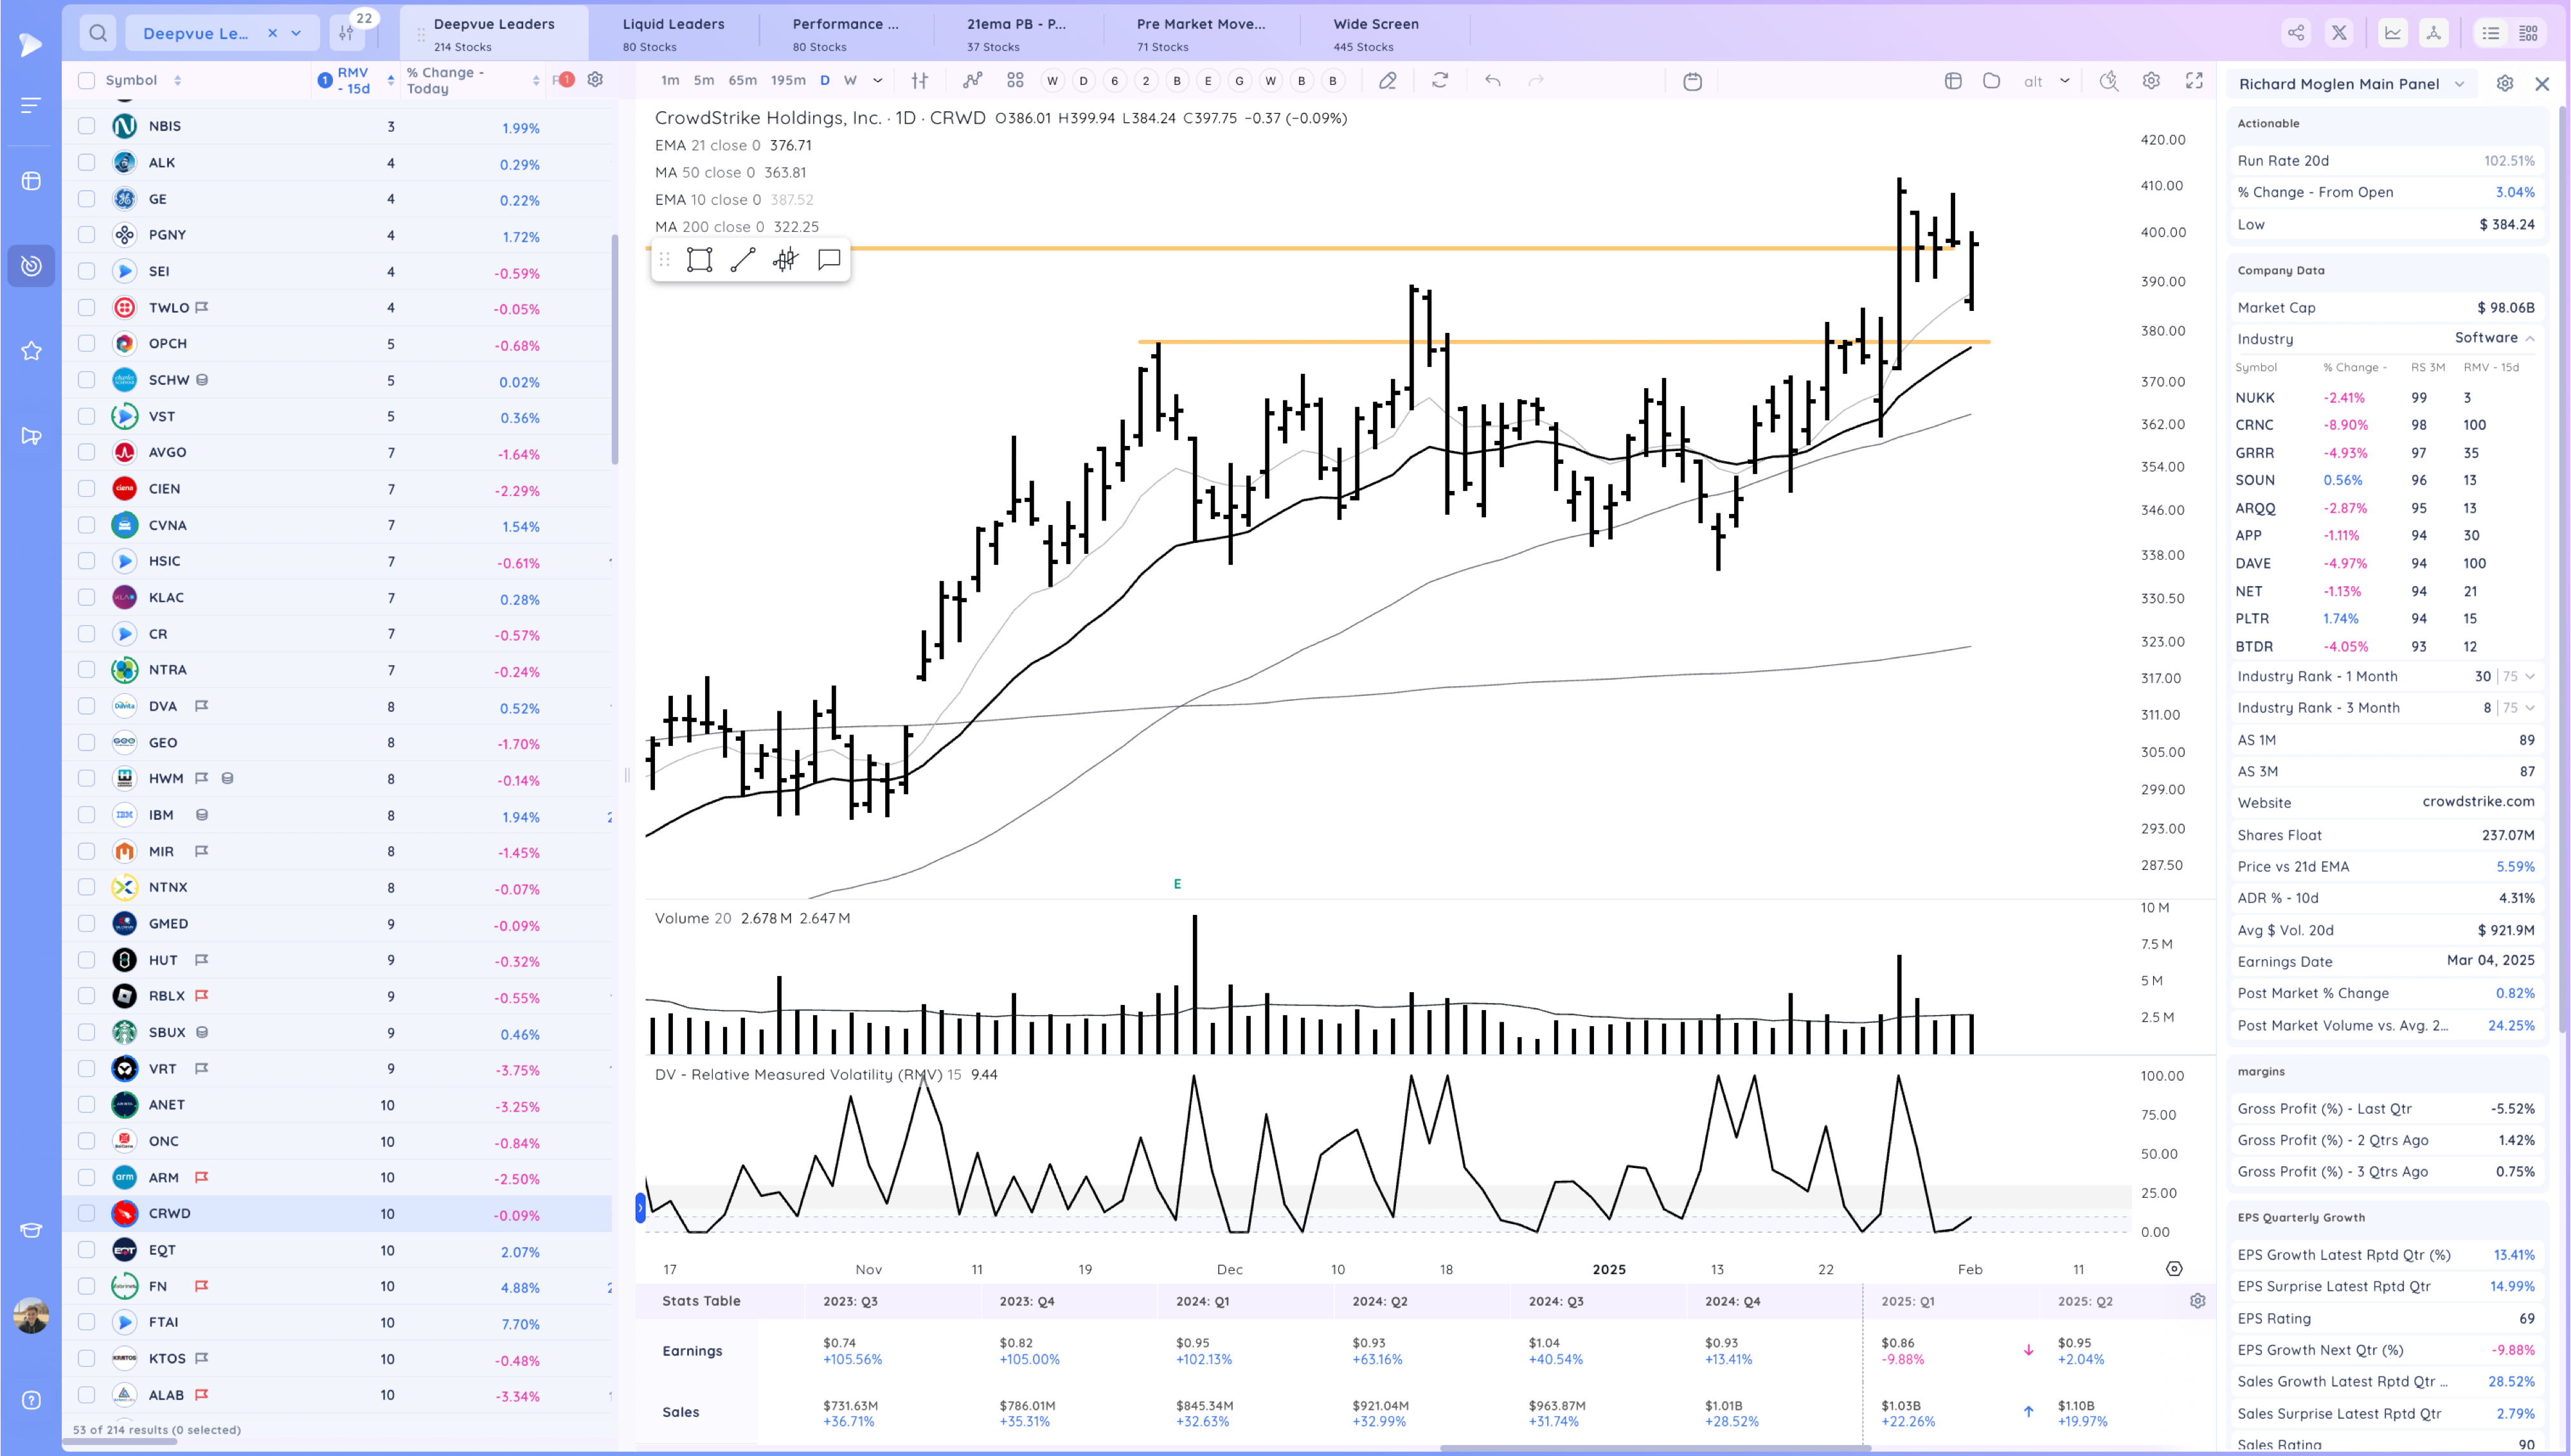Select the trend line drawing tool
This screenshot has width=2571, height=1456.
[742, 260]
